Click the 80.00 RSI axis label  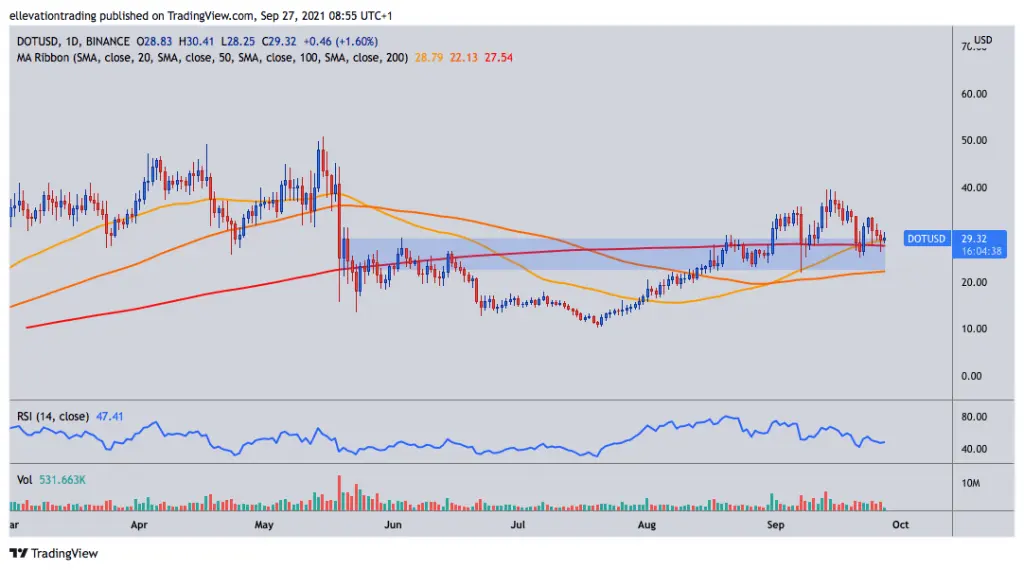[x=974, y=417]
